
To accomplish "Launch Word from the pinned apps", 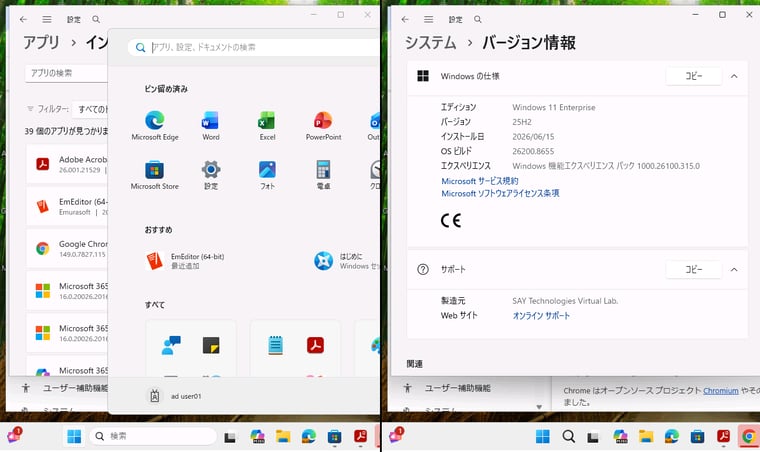I will 210,125.
